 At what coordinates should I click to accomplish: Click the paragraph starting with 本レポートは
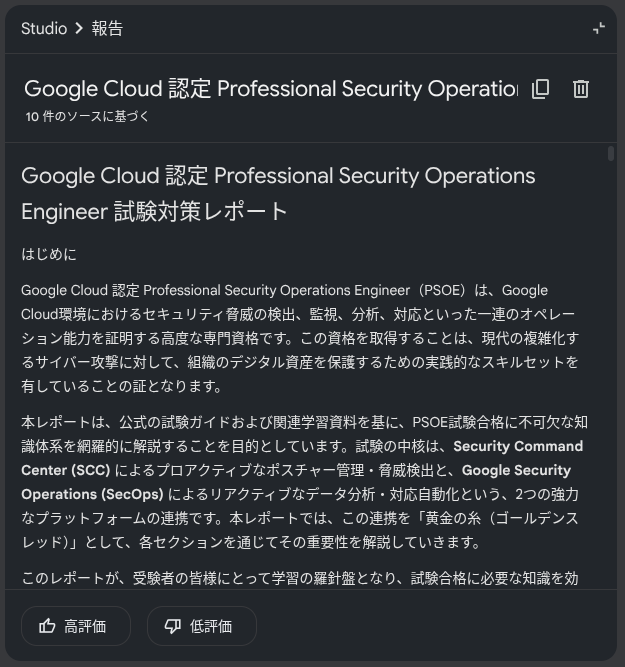300,482
